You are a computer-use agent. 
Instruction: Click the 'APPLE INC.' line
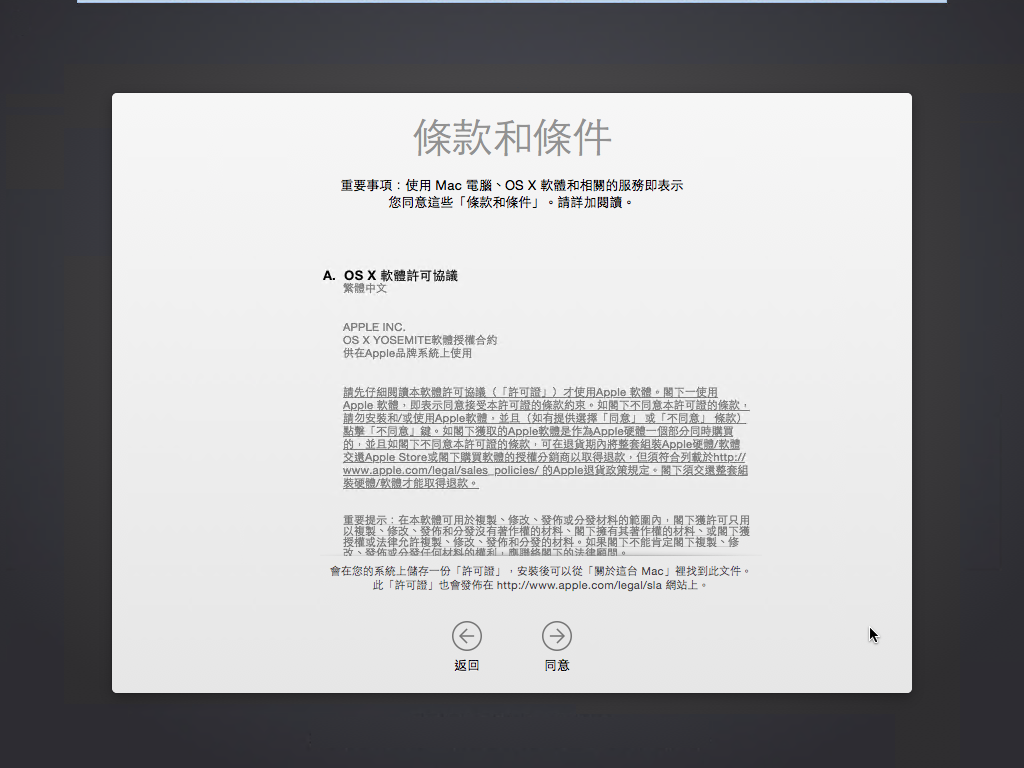374,327
